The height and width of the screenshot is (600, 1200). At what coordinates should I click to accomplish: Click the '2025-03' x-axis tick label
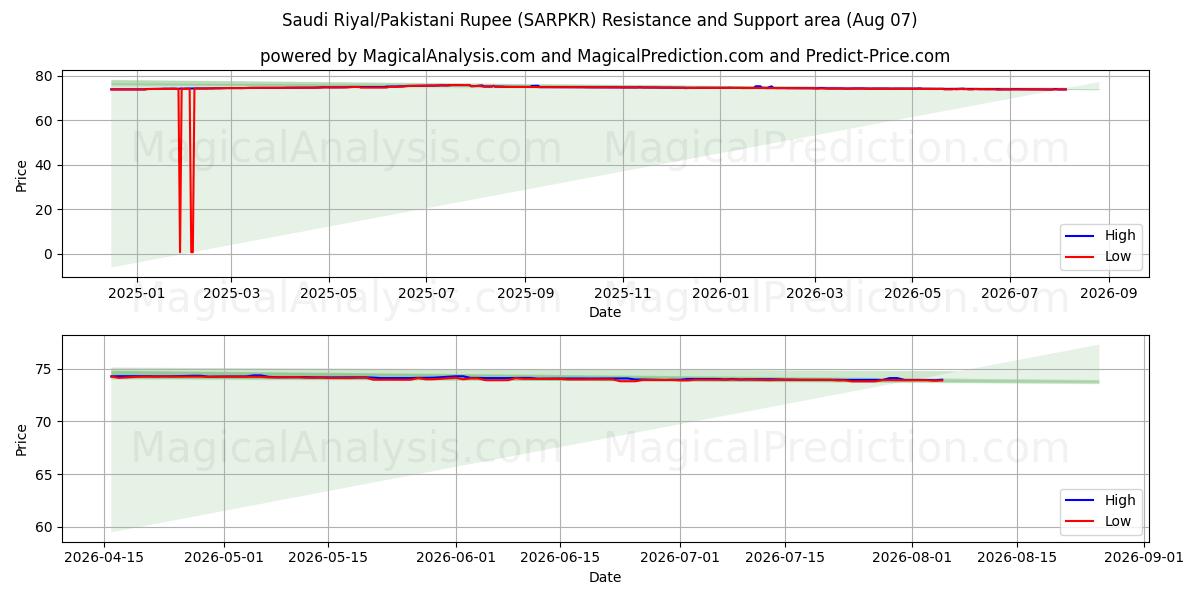[231, 293]
